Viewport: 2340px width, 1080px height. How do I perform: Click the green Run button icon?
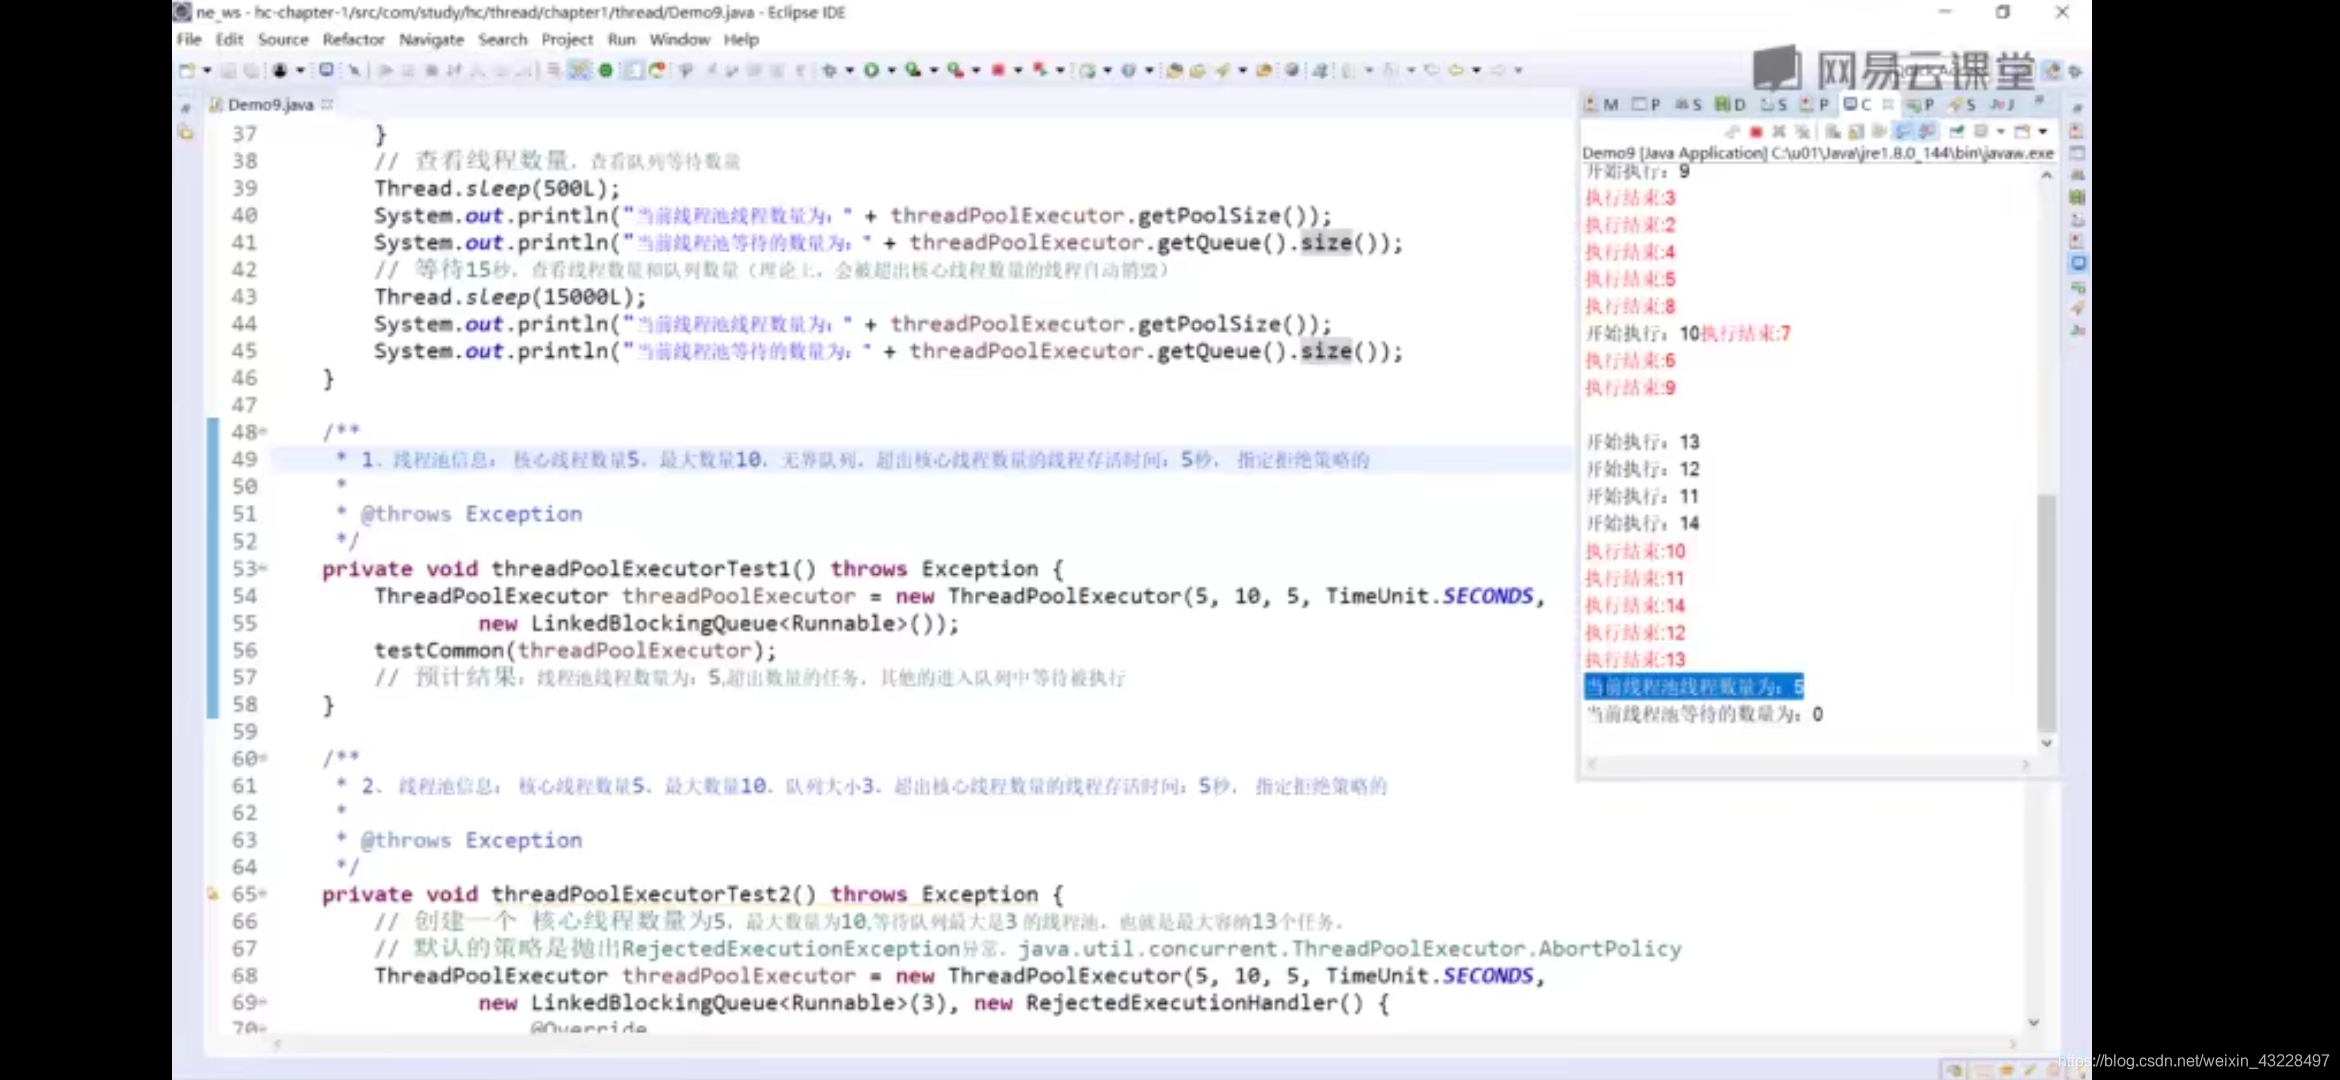click(871, 70)
